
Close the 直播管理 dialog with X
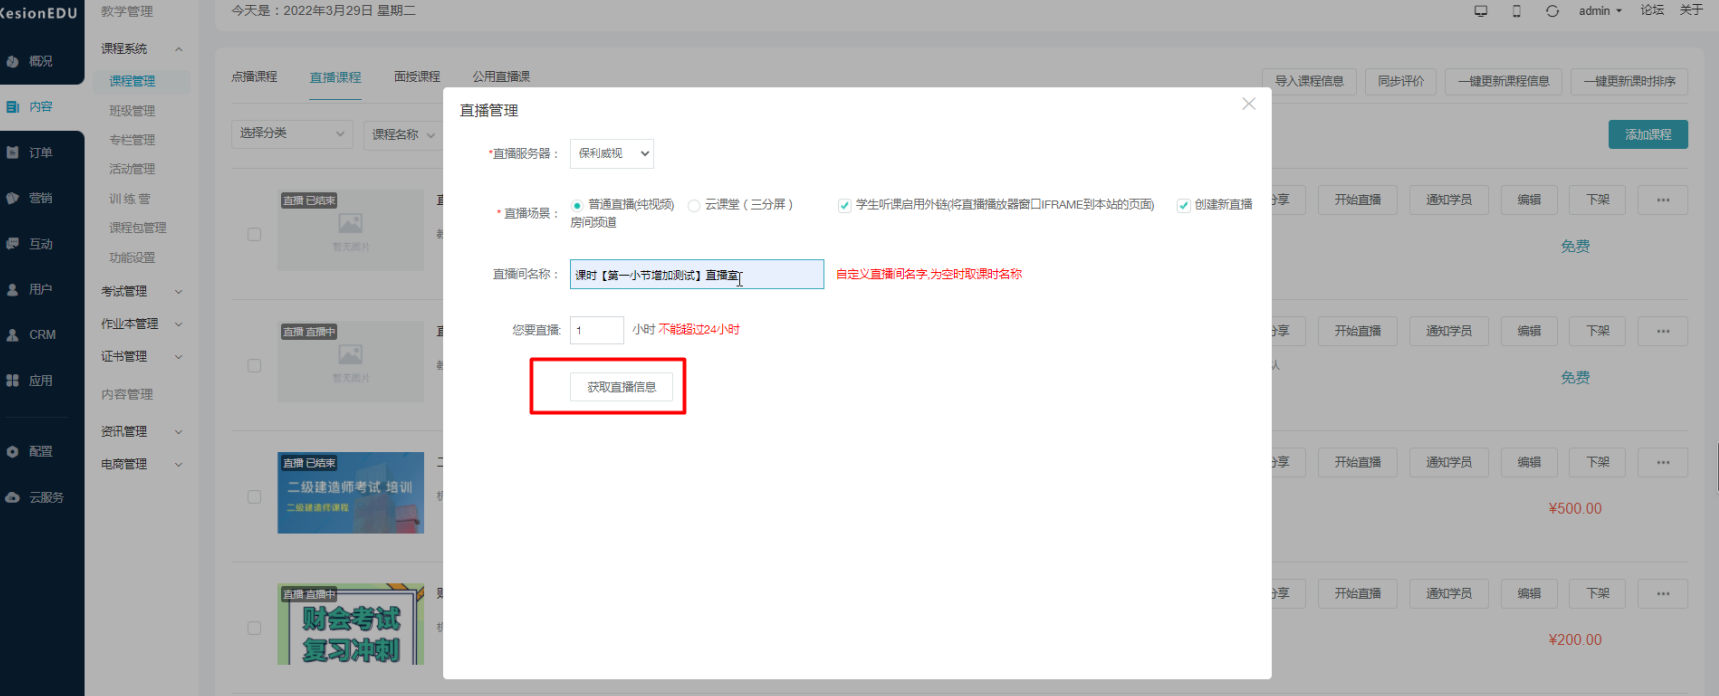pyautogui.click(x=1248, y=104)
